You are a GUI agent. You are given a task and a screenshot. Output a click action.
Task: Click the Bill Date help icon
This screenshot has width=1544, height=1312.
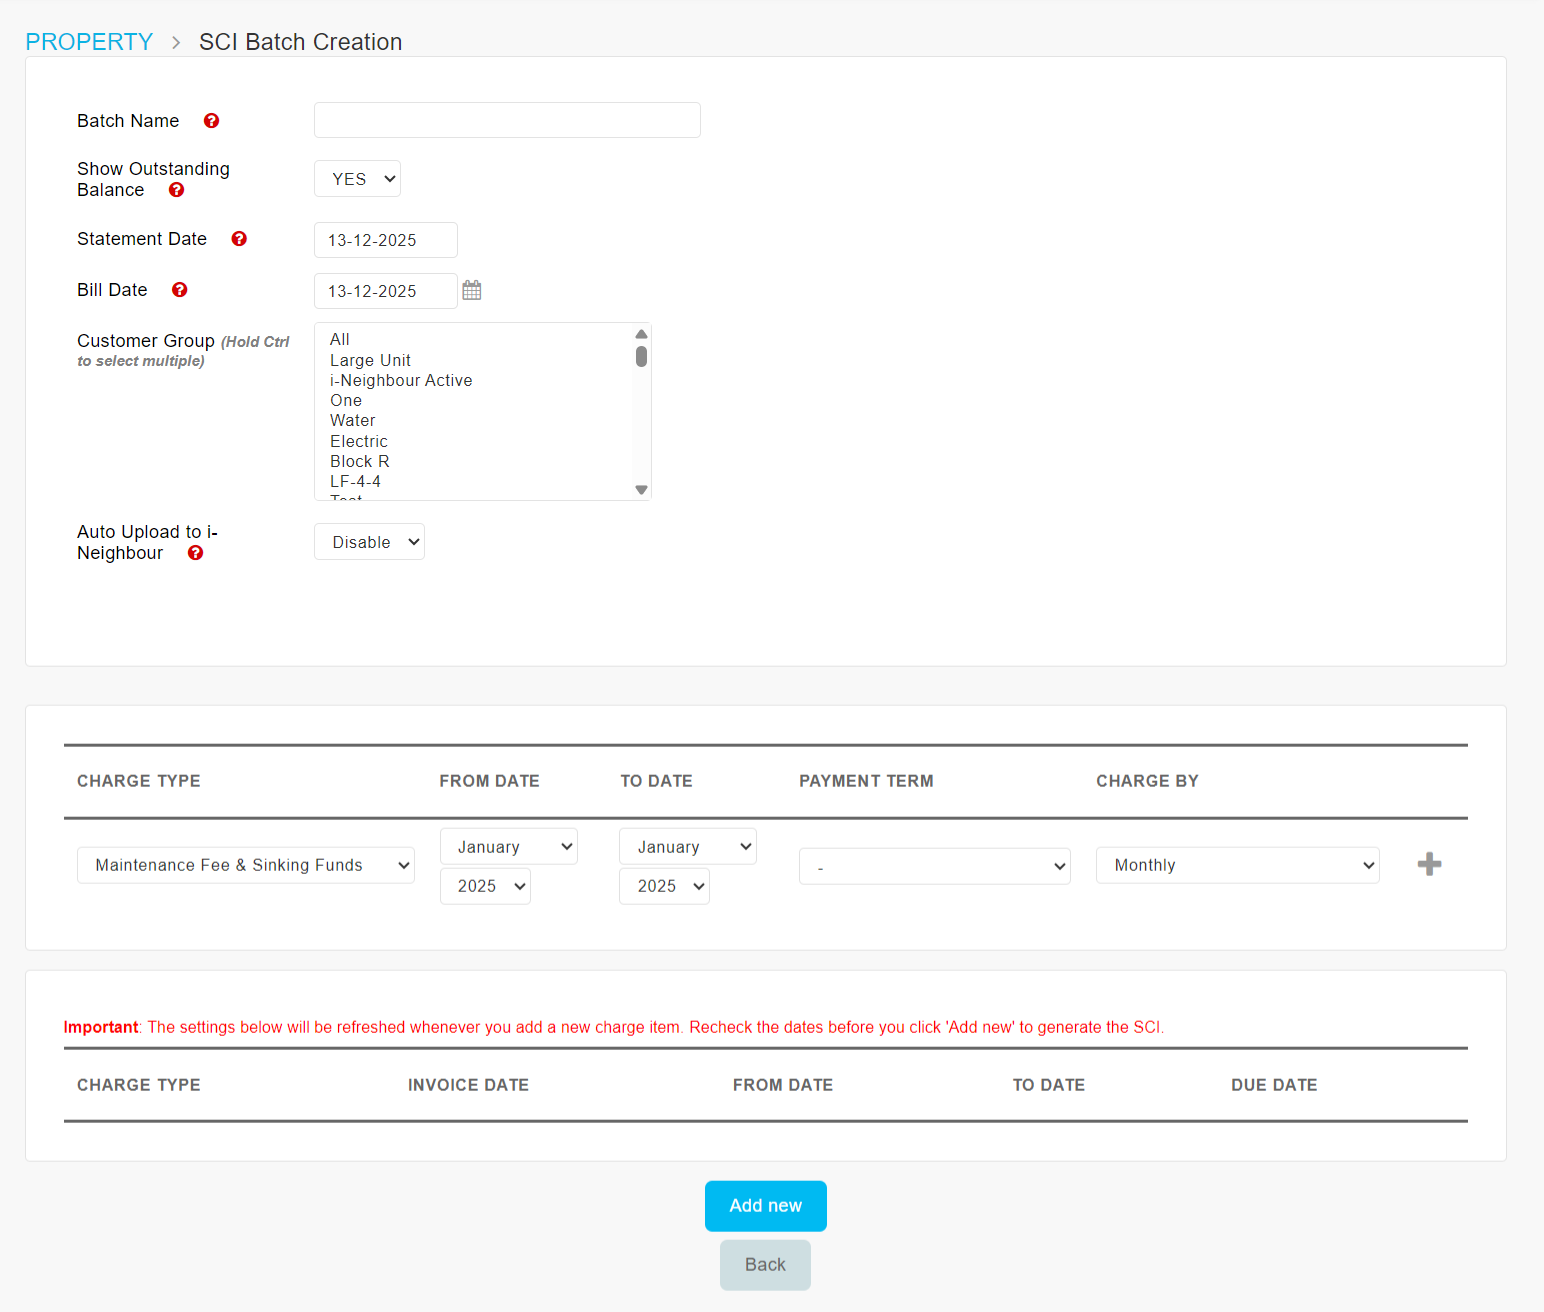(180, 290)
